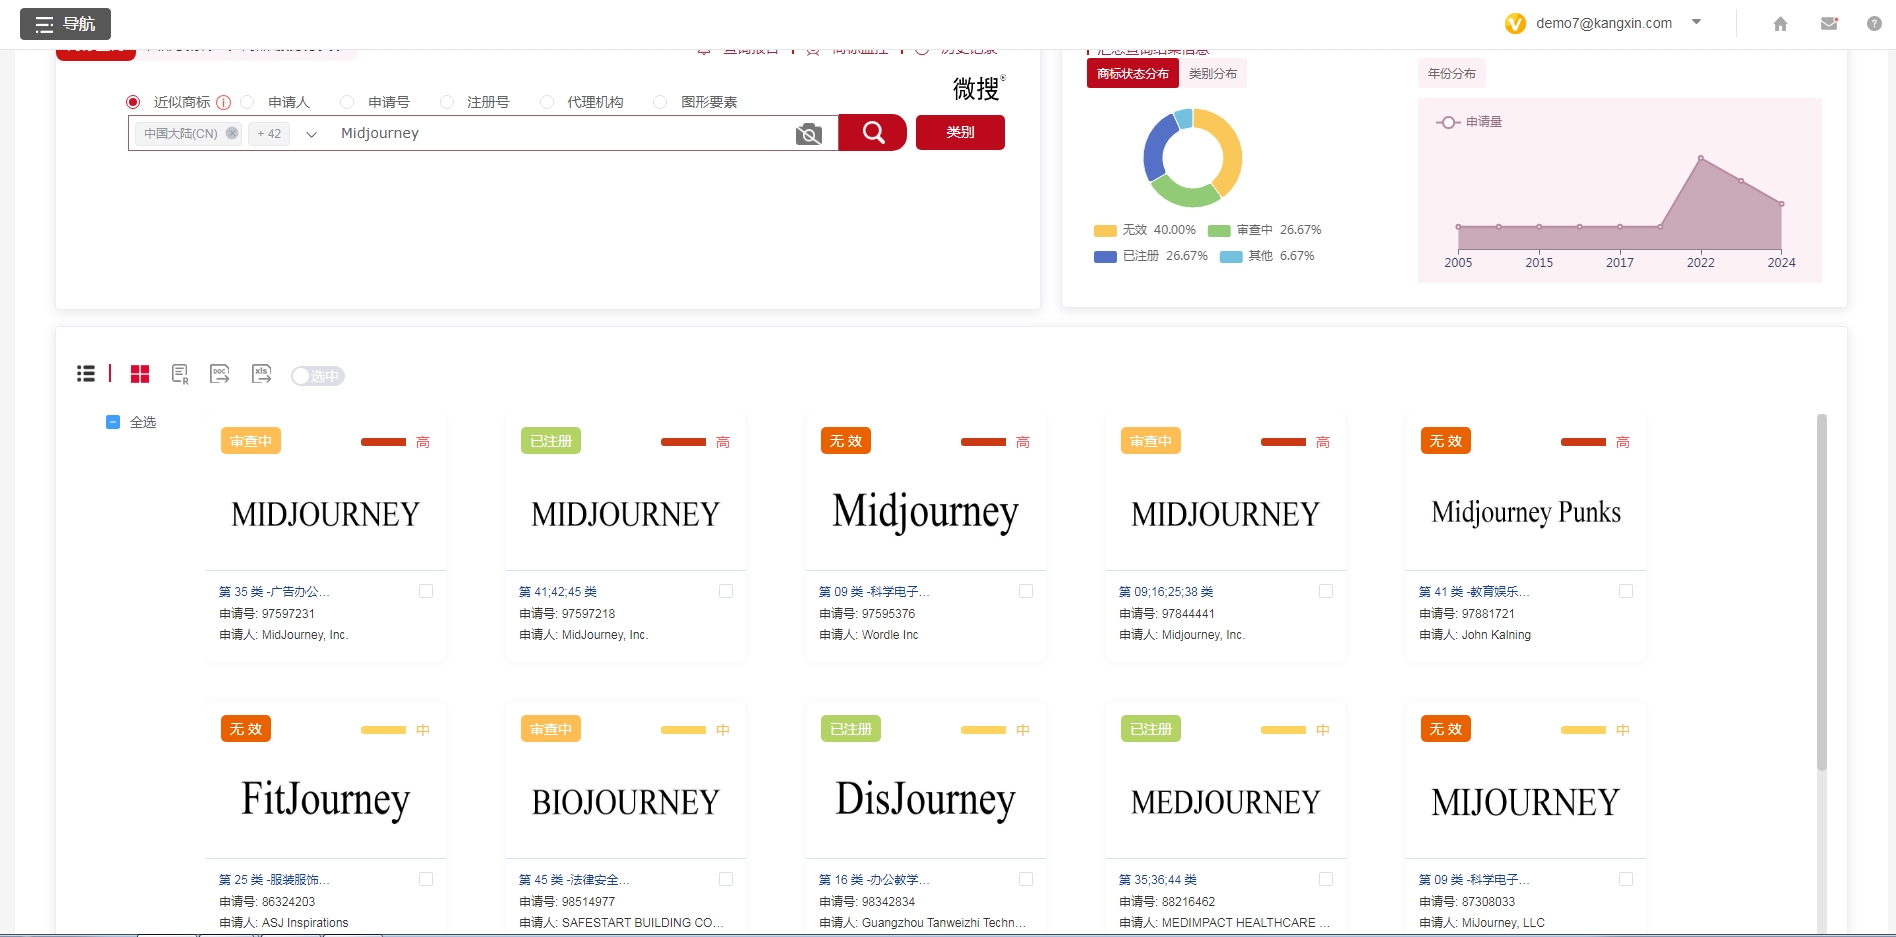Remove the 中国大陆(CN) region tag
1896x937 pixels.
(232, 133)
